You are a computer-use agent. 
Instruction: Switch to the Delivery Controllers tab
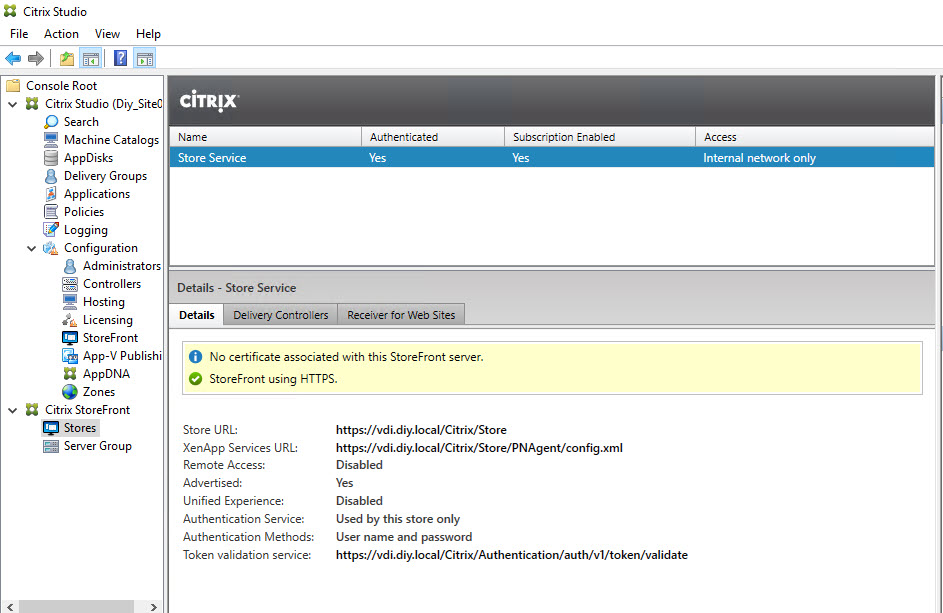point(280,315)
